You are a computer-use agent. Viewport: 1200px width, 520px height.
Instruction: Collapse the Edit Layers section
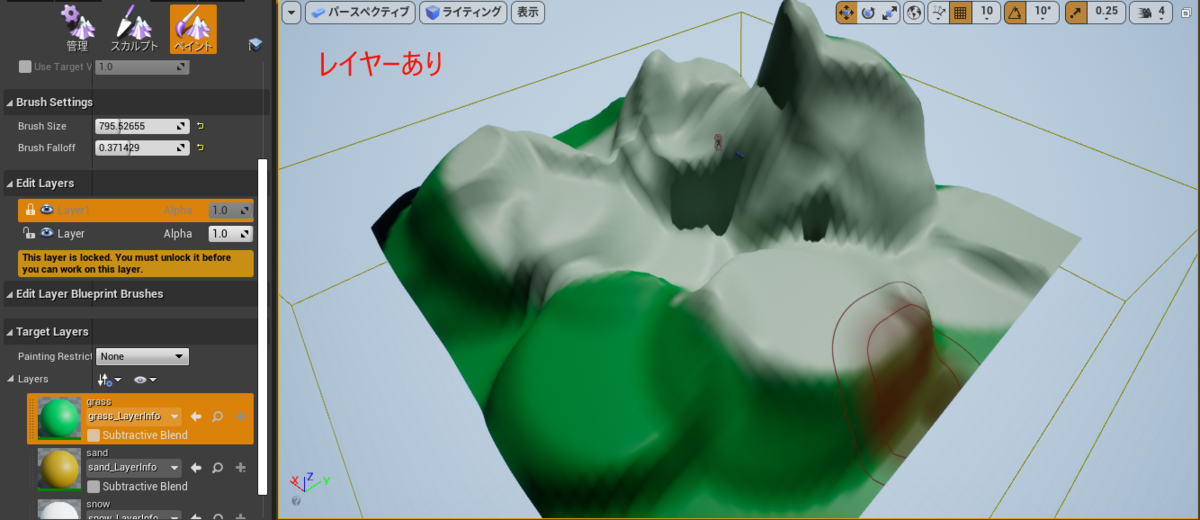10,183
